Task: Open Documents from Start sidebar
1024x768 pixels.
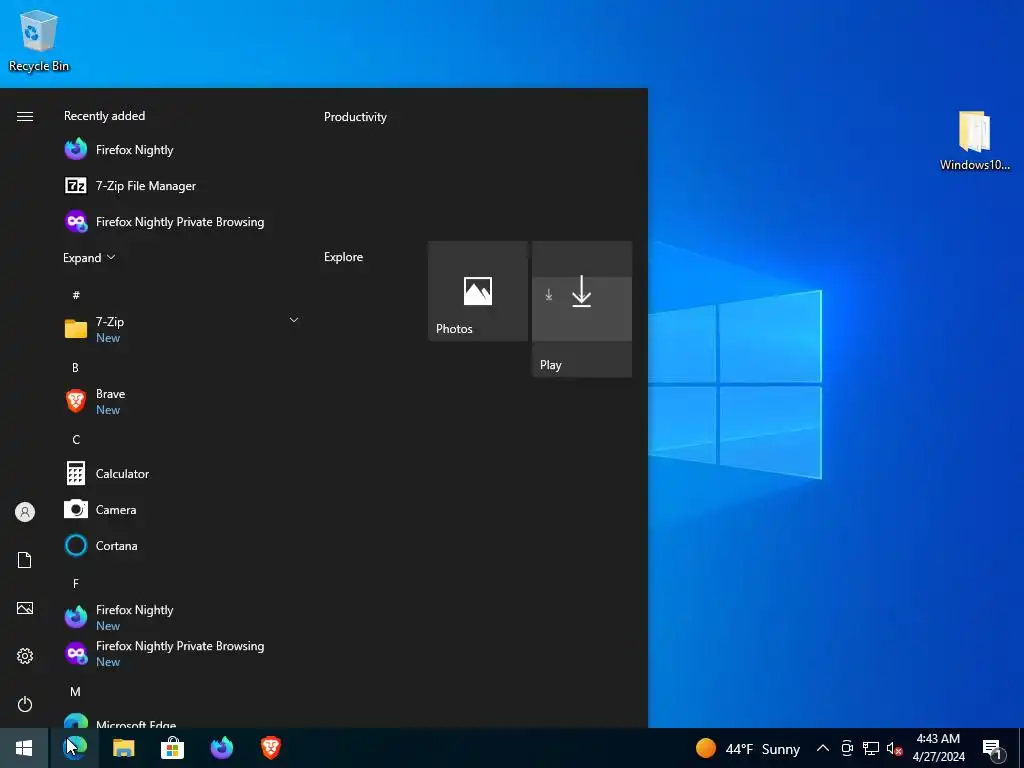Action: click(x=25, y=560)
